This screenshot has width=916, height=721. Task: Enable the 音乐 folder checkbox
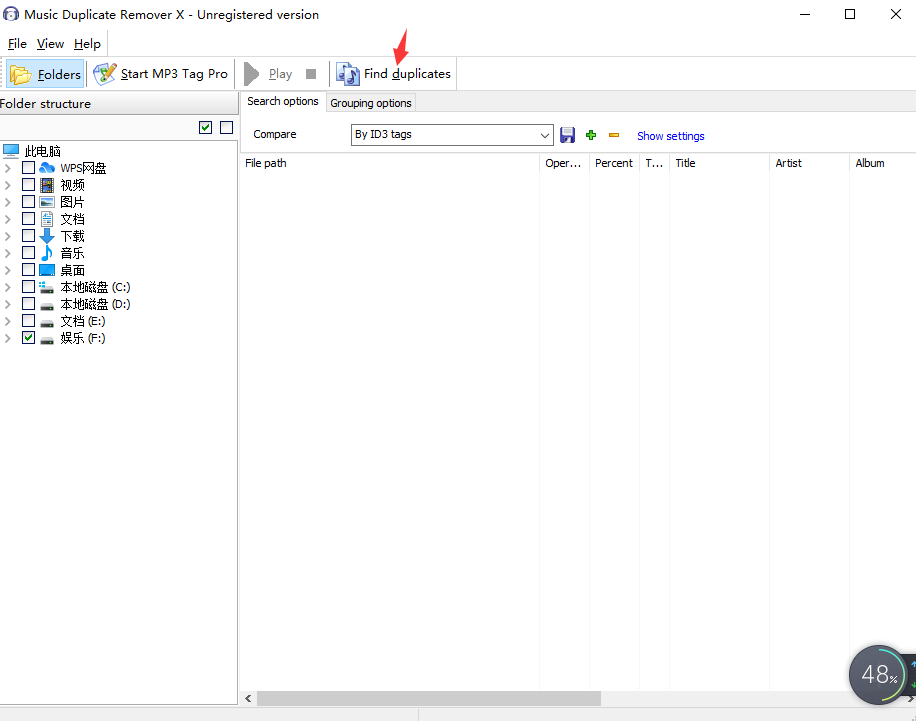pyautogui.click(x=28, y=253)
